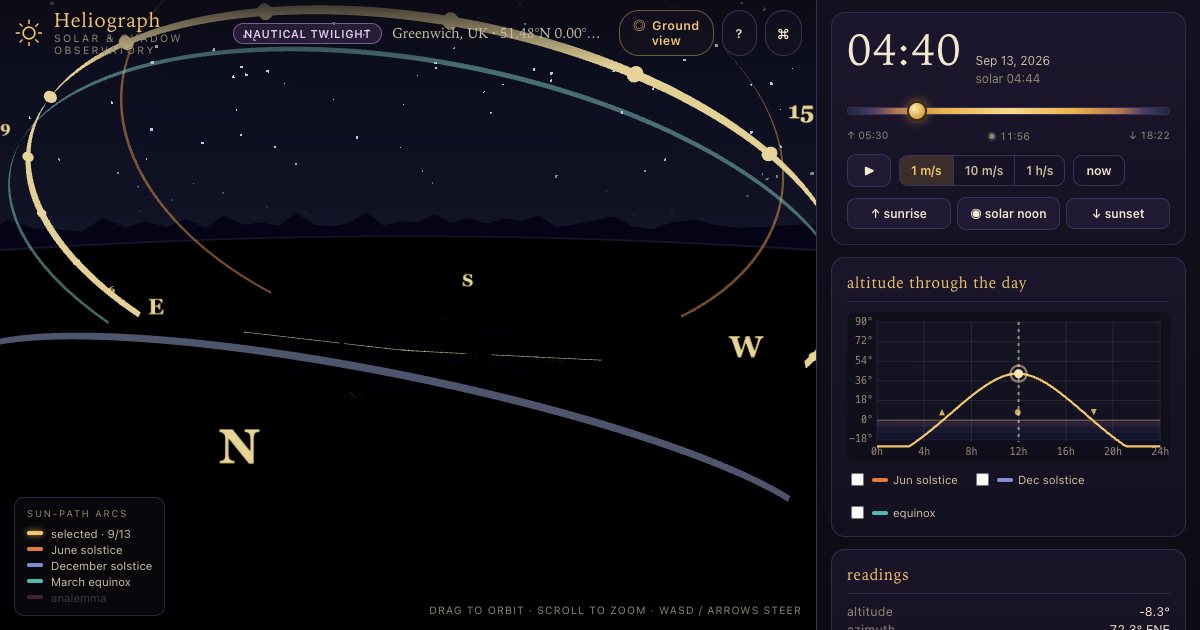The width and height of the screenshot is (1200, 630).
Task: Enable the Dec solstice checkbox
Action: [982, 480]
